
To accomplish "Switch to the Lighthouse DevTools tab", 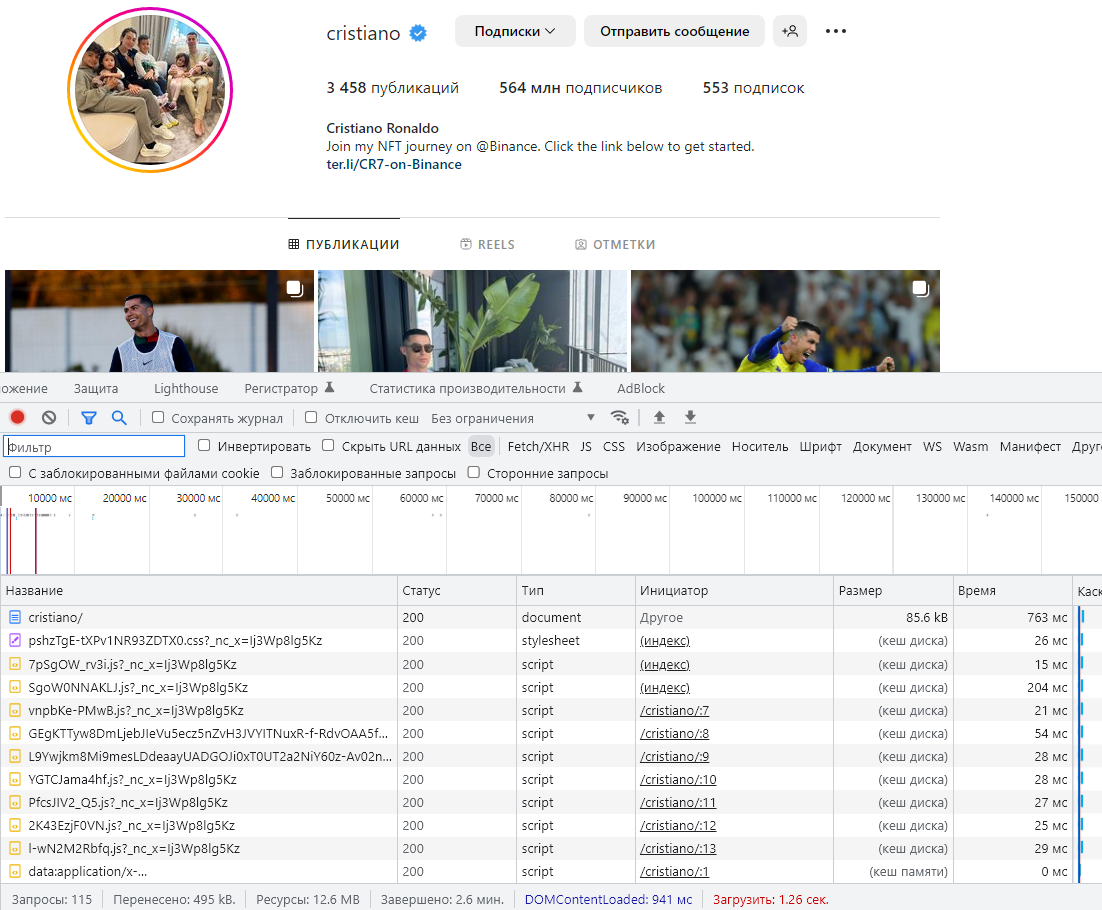I will point(185,388).
